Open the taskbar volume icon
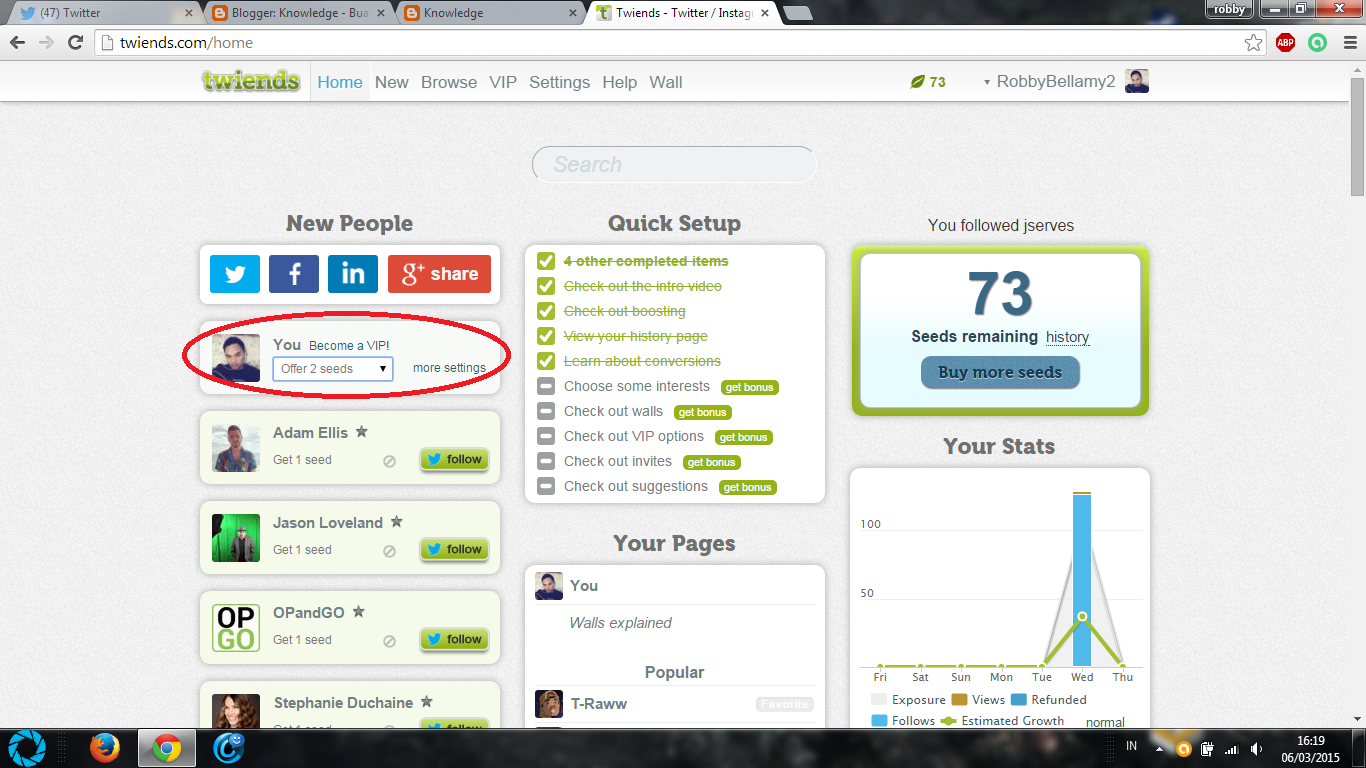The width and height of the screenshot is (1366, 768). (1255, 748)
